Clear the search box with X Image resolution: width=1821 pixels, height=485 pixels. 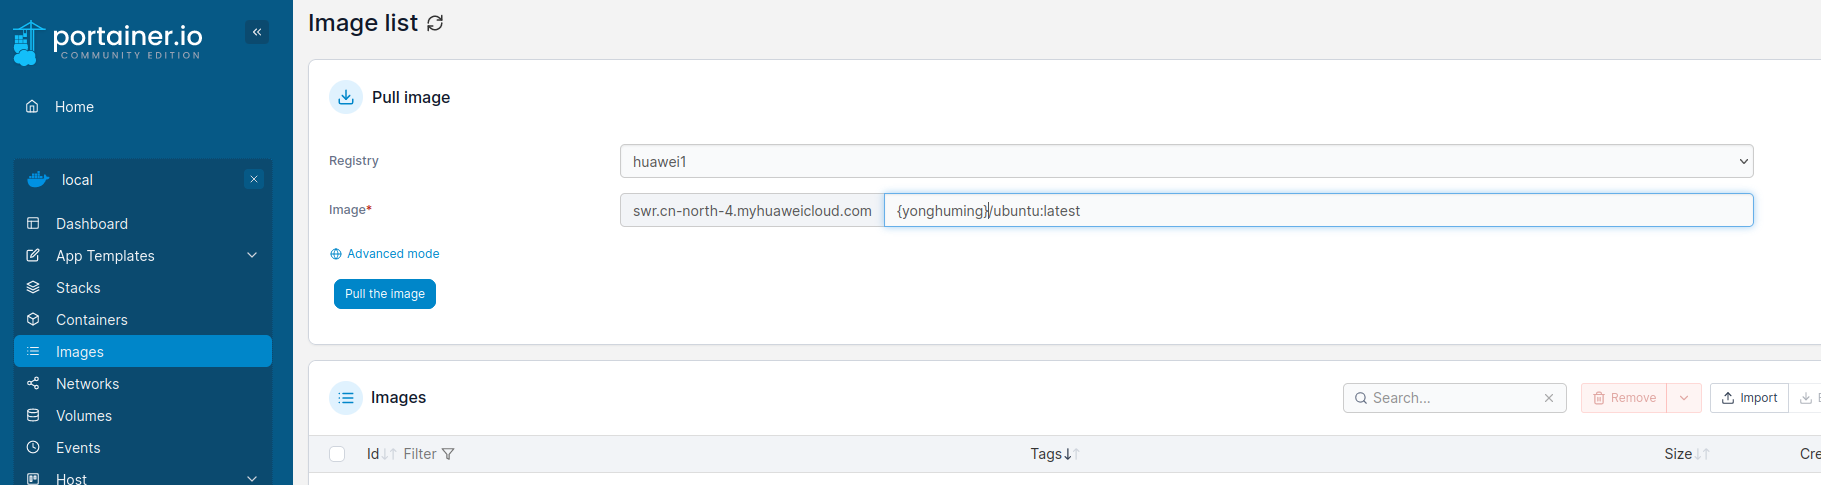pyautogui.click(x=1549, y=398)
